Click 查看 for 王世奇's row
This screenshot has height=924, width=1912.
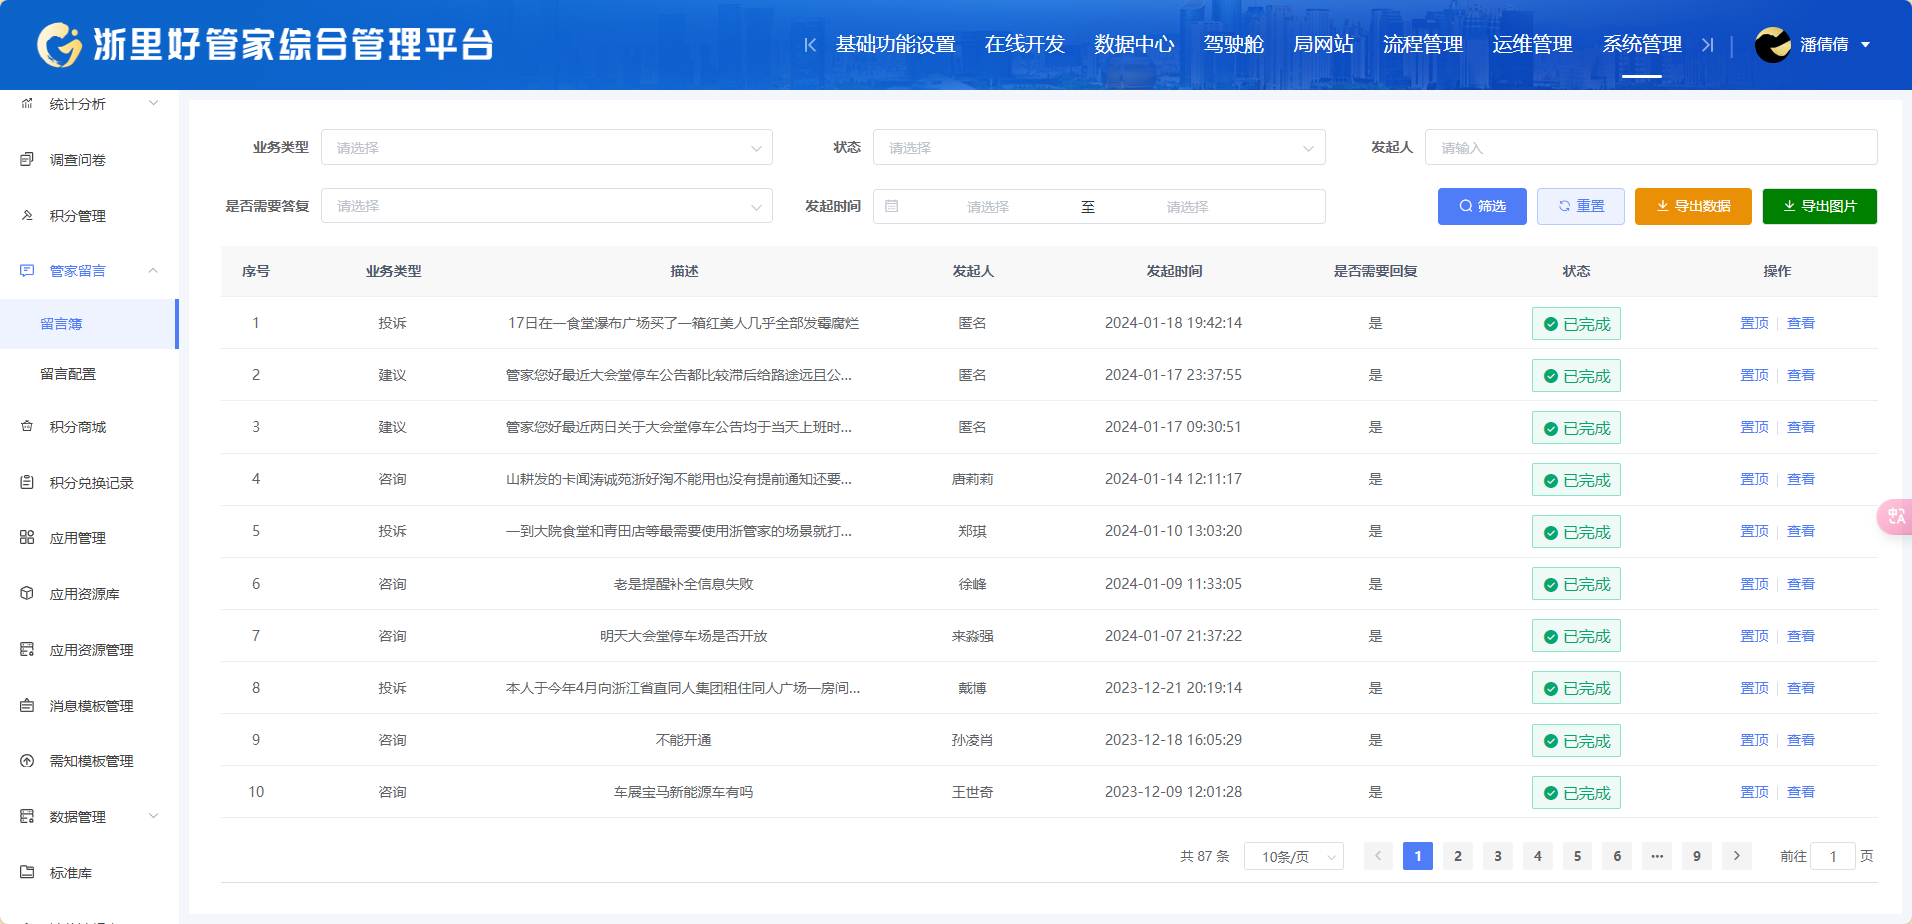click(x=1801, y=792)
